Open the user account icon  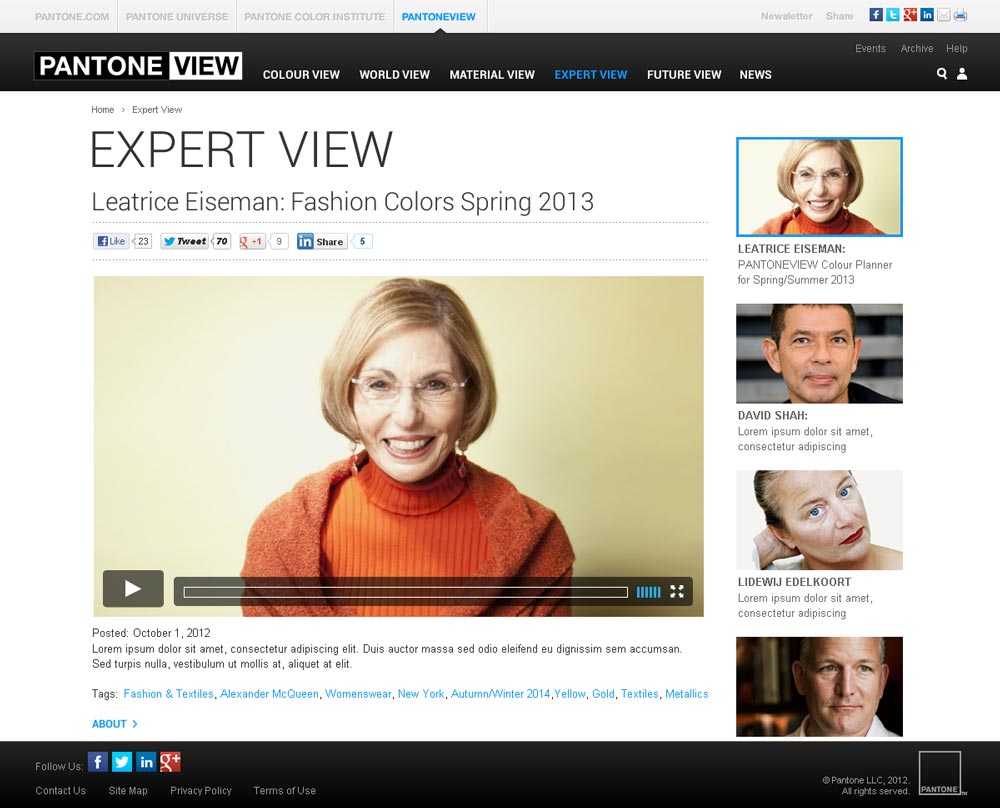pos(962,74)
